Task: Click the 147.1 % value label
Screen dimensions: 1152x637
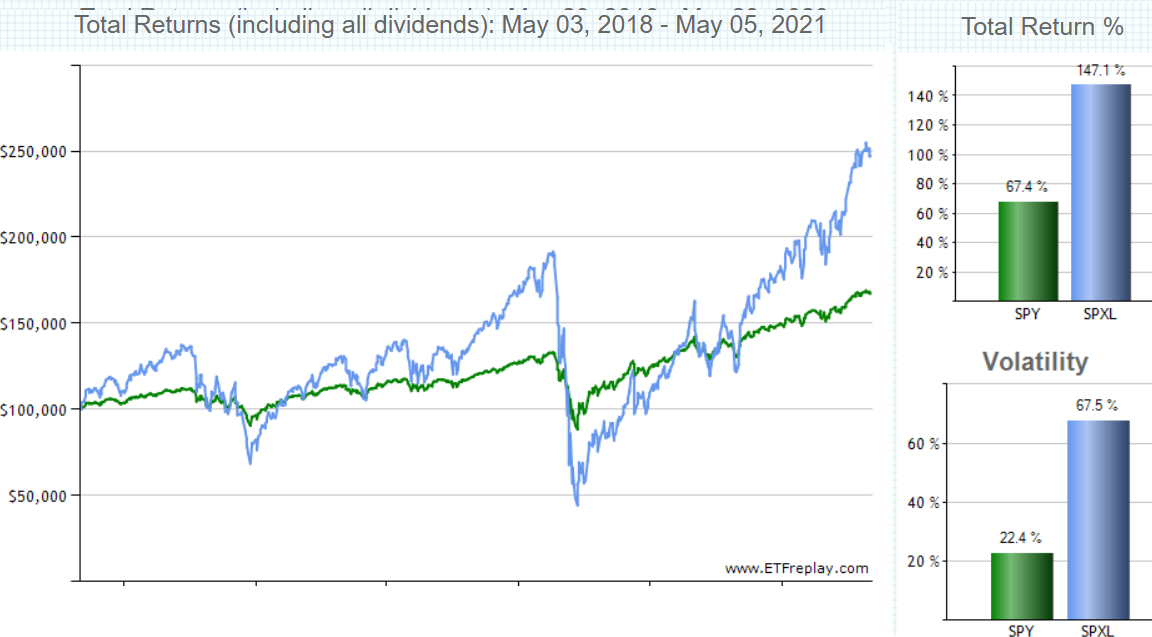Action: click(1101, 71)
